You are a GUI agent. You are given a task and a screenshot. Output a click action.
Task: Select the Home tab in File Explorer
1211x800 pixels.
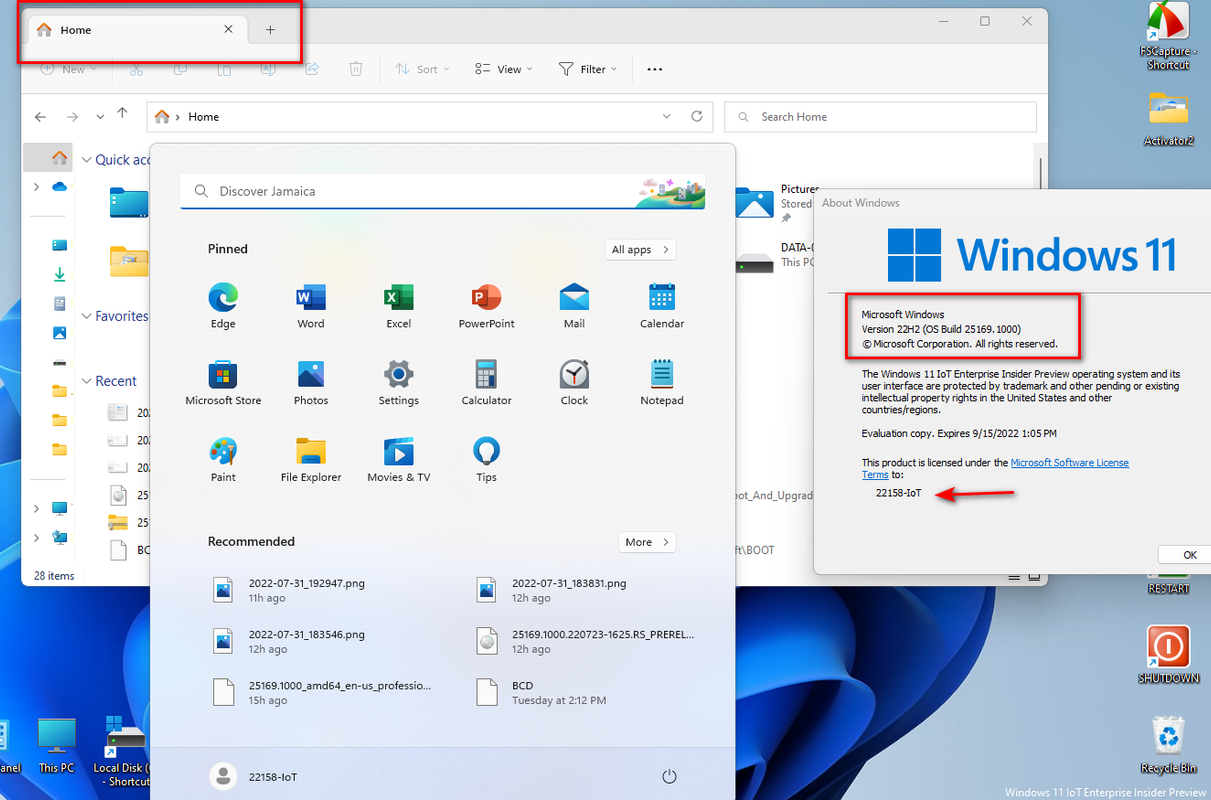[134, 30]
